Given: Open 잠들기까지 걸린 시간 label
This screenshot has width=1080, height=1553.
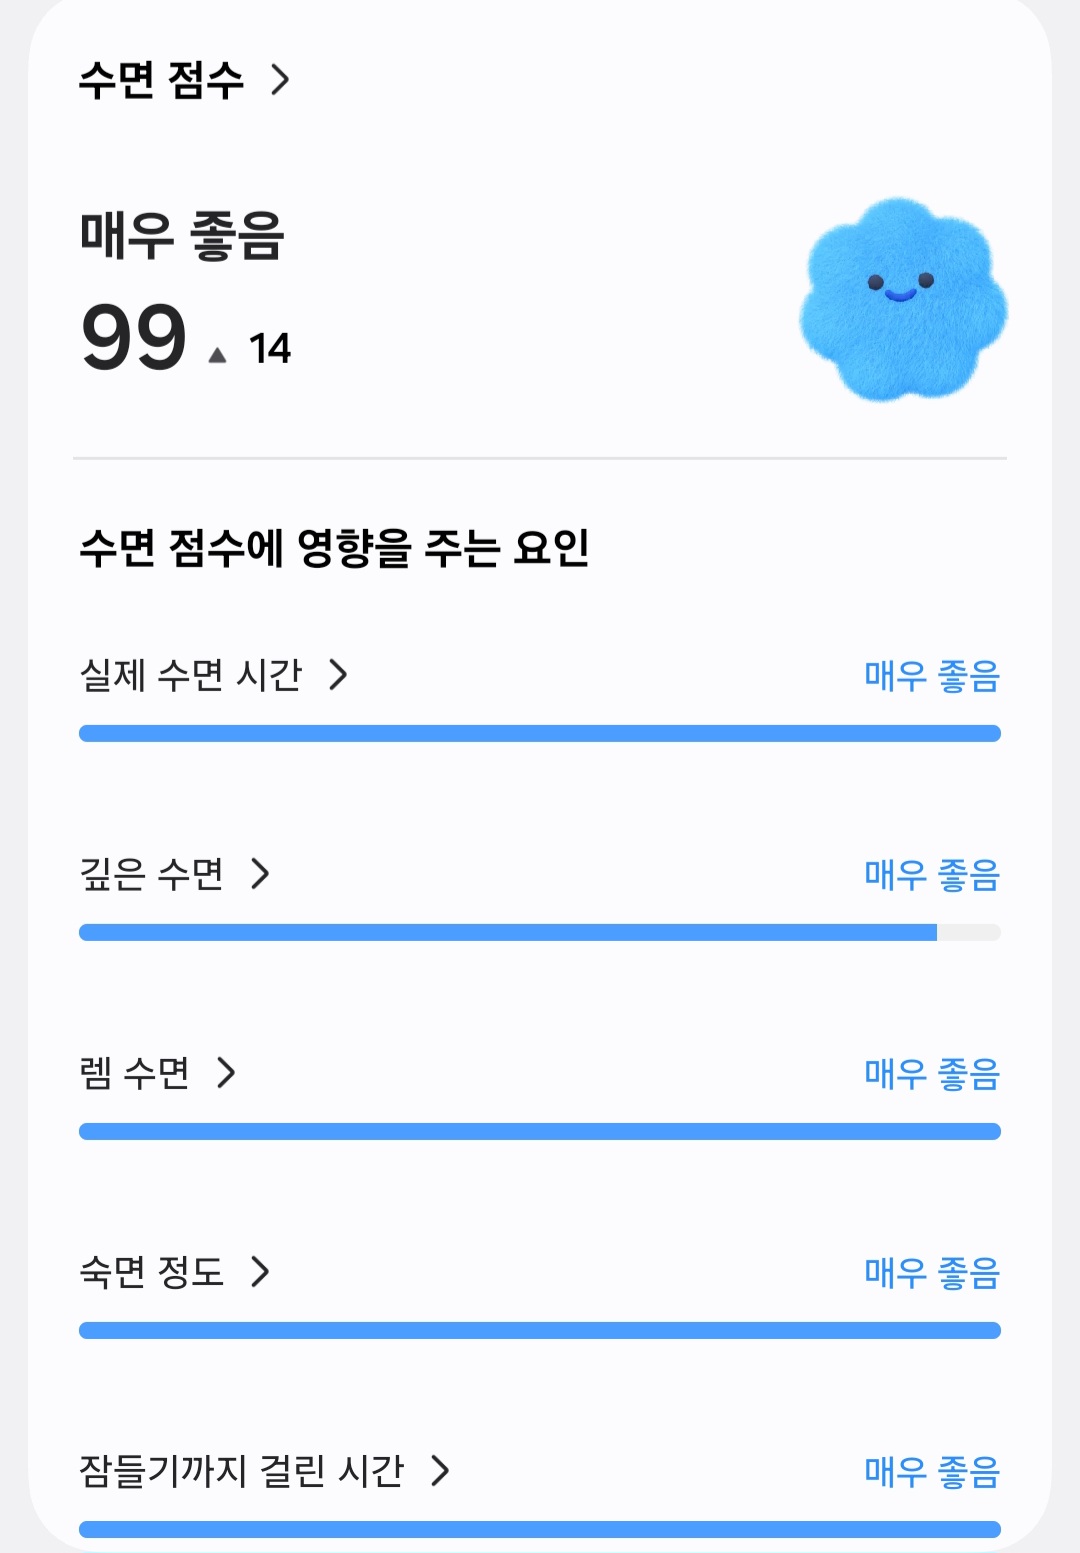Looking at the screenshot, I should point(241,1471).
